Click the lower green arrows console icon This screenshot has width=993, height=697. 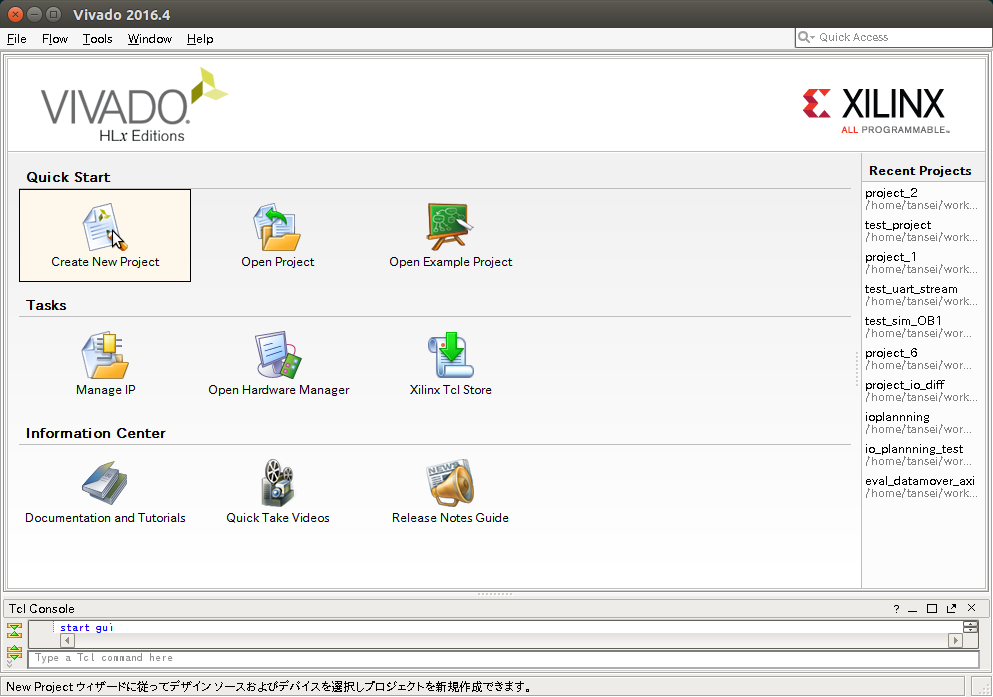[x=15, y=653]
